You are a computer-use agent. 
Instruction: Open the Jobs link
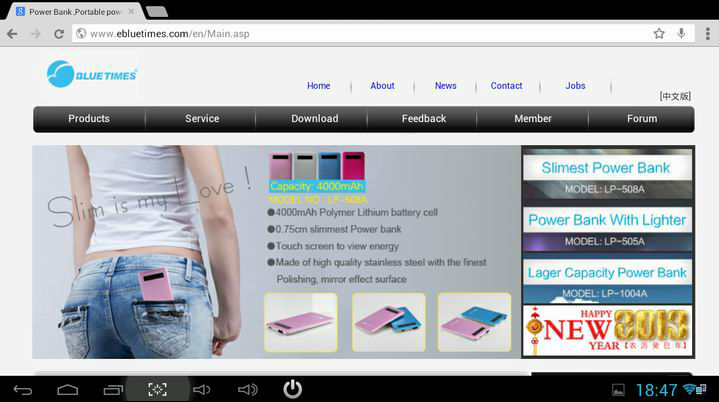[575, 86]
